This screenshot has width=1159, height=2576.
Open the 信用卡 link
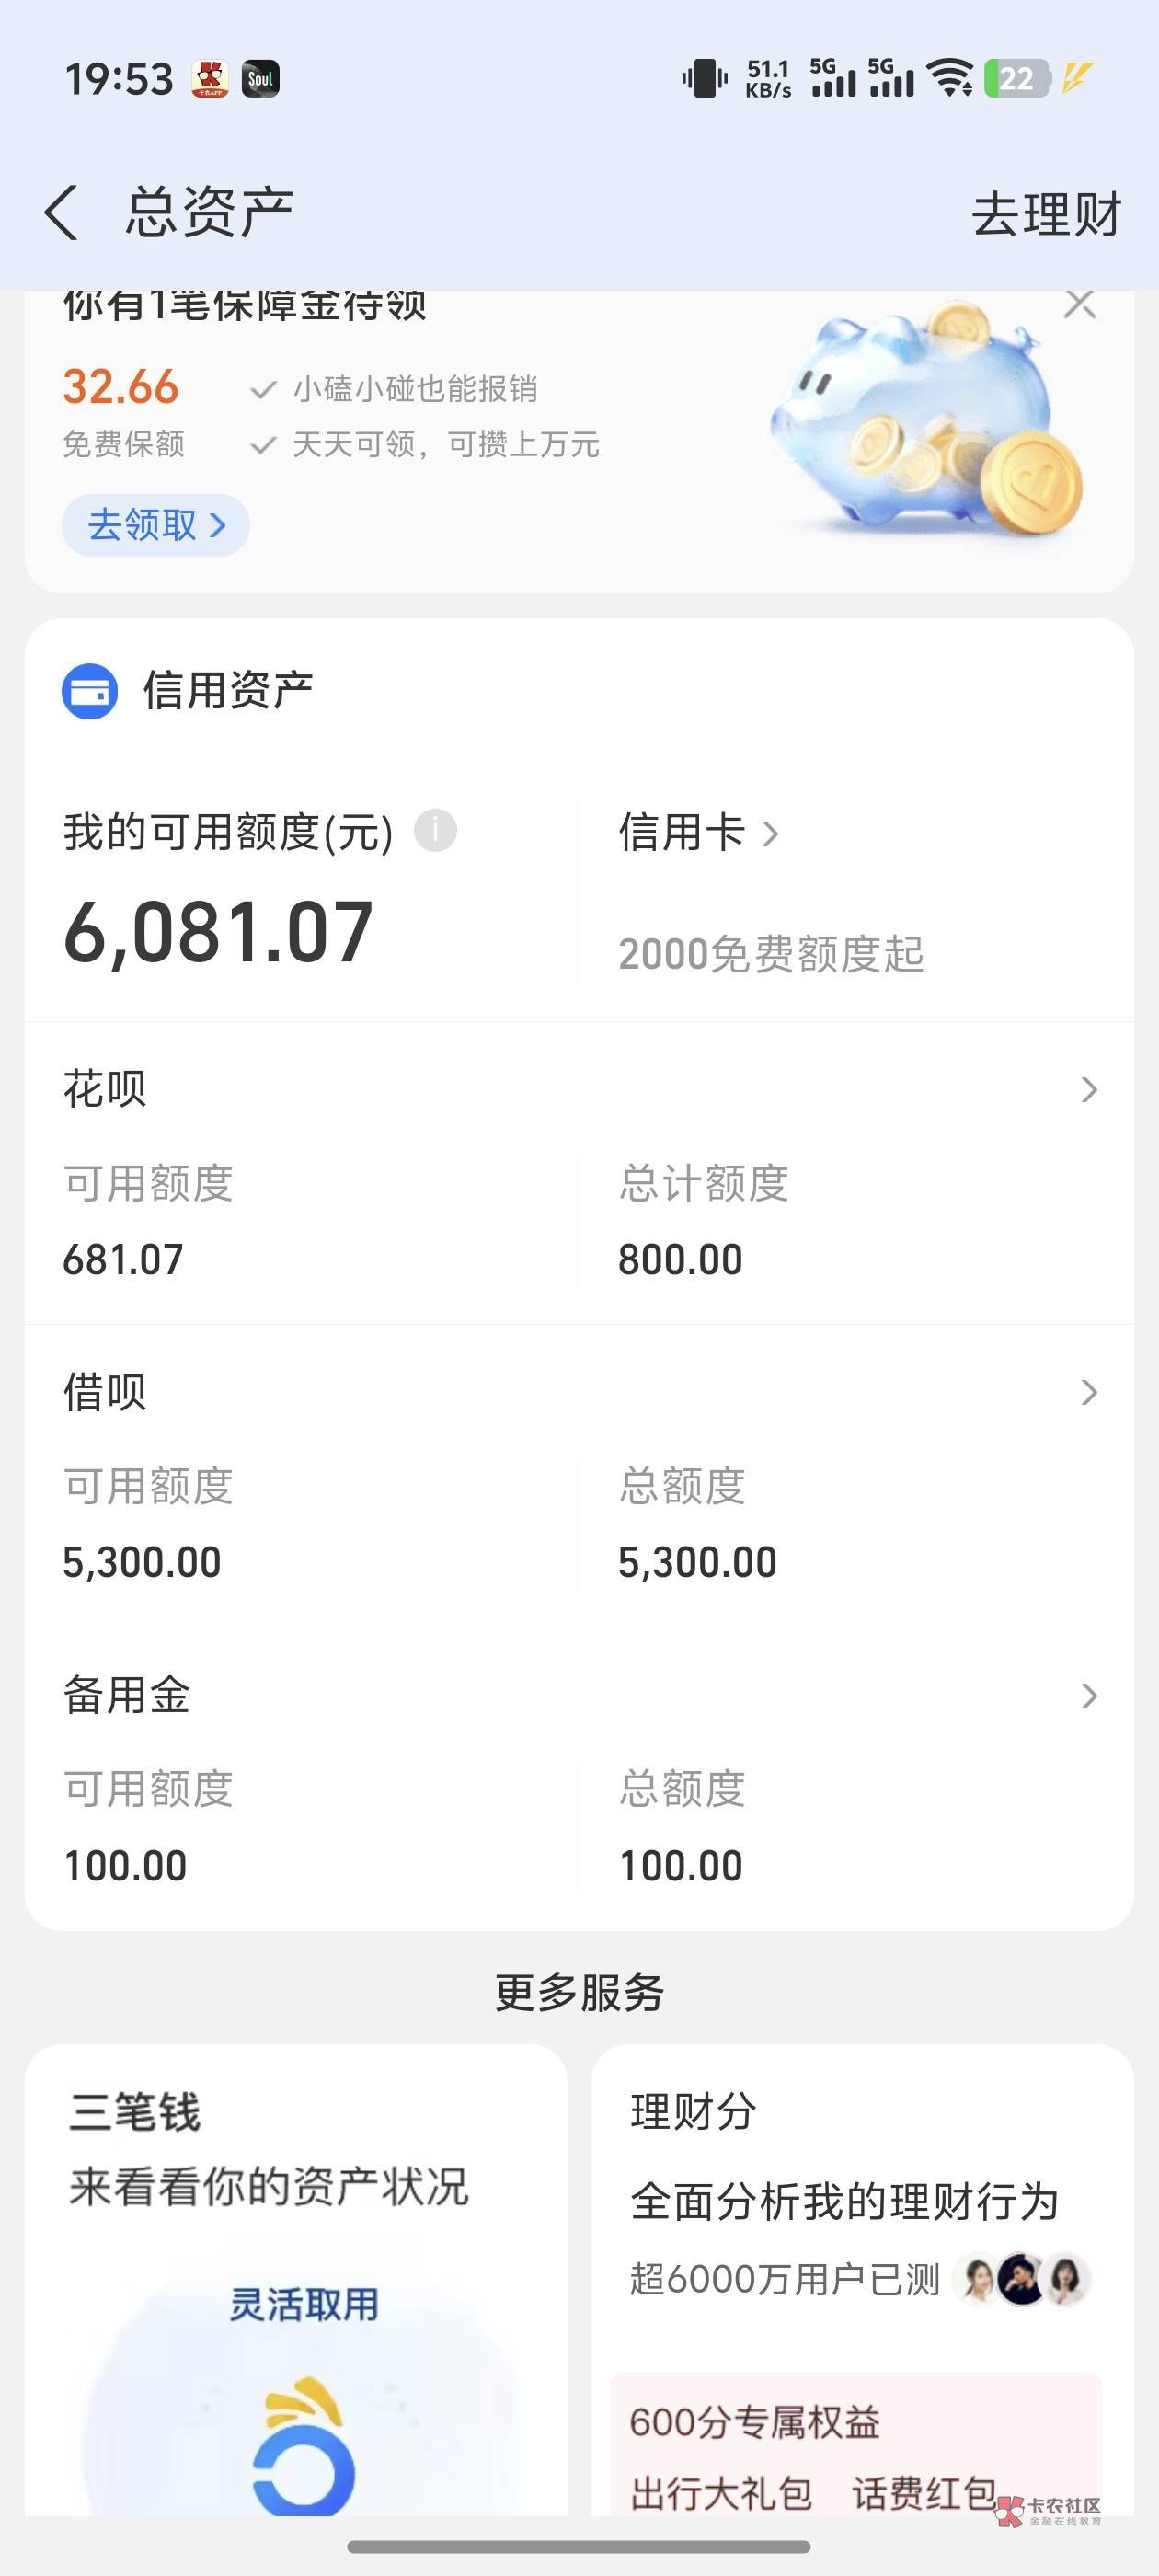pos(698,832)
